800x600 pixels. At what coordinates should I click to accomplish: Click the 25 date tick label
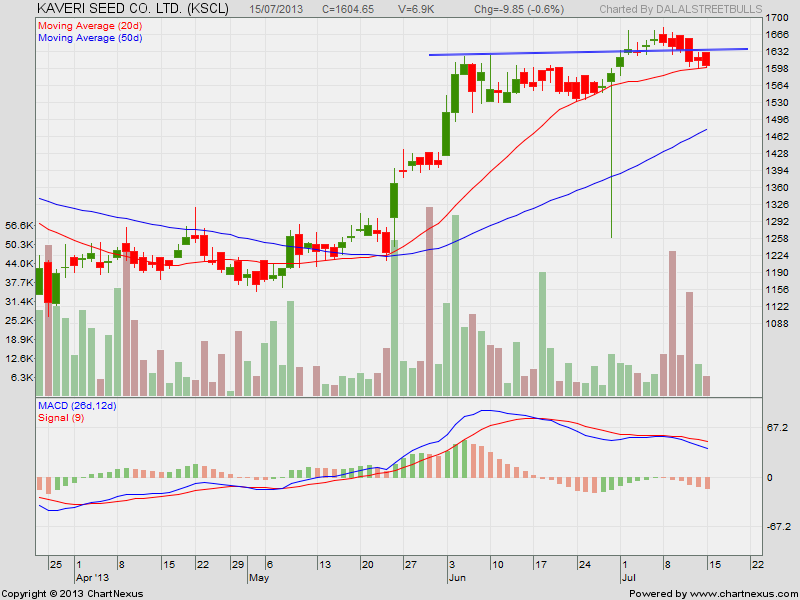coord(56,564)
